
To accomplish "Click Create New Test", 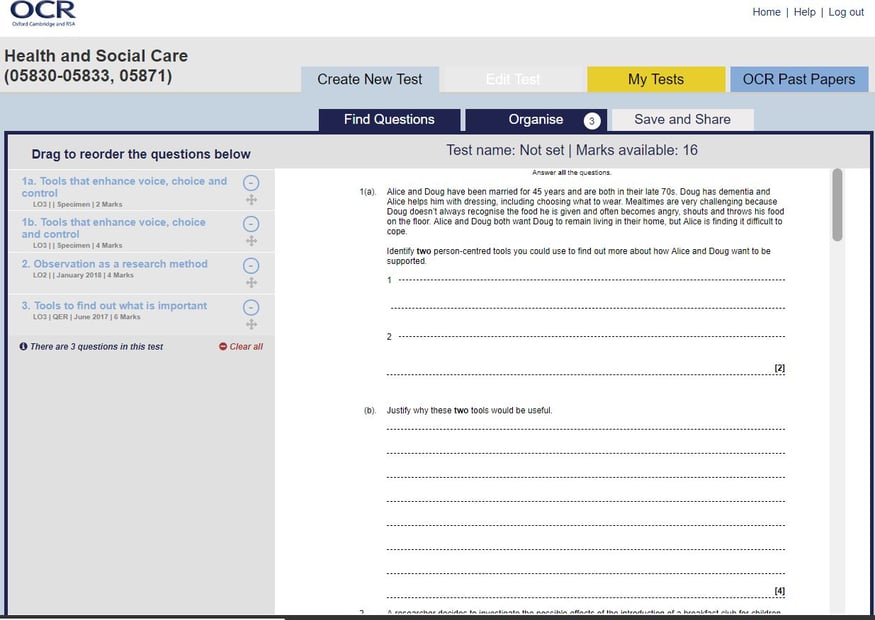I will coord(370,78).
